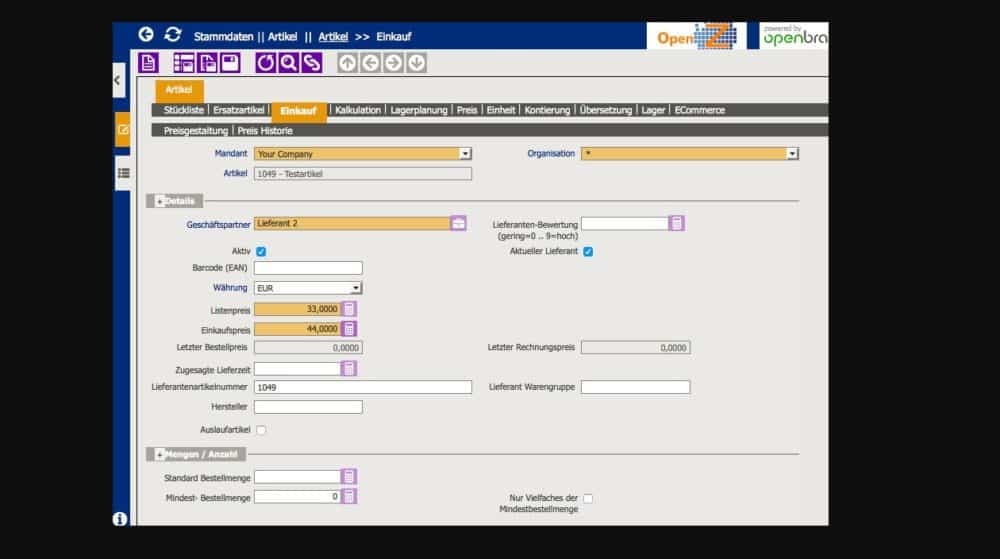The height and width of the screenshot is (559, 1000).
Task: Open calculator next to Einkaufspreis field
Action: (349, 329)
